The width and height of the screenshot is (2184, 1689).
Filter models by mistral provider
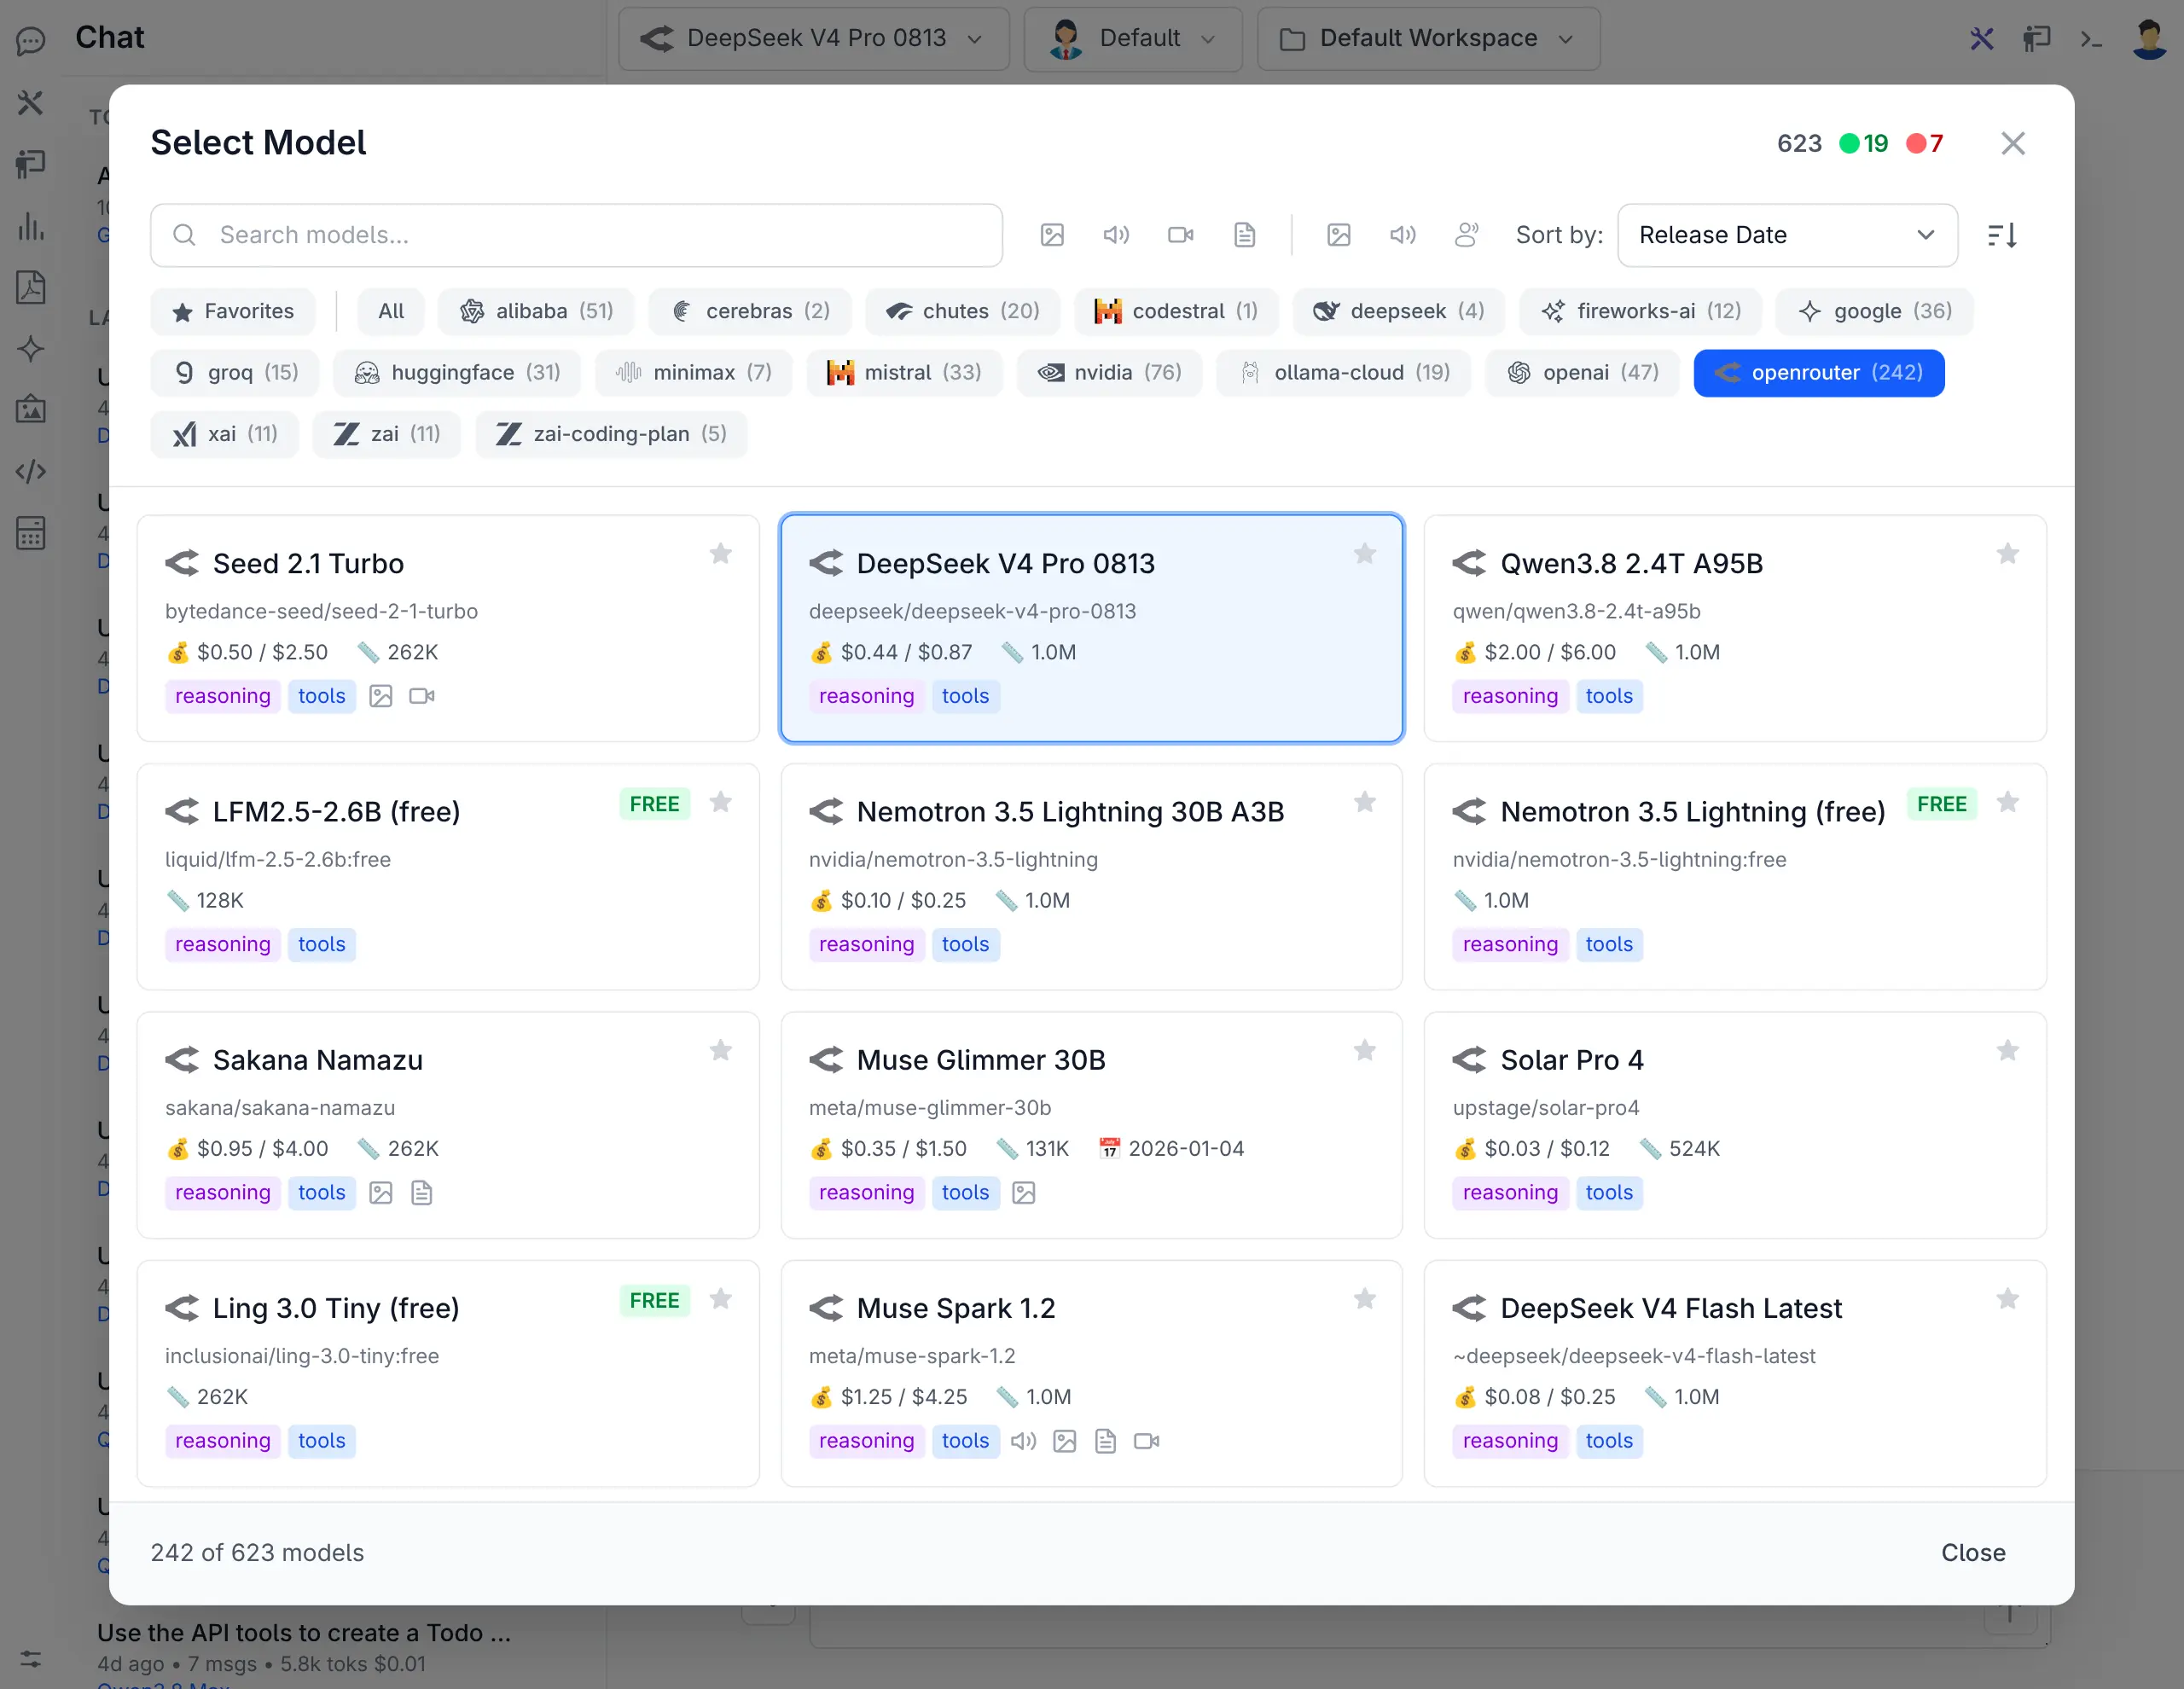point(904,373)
